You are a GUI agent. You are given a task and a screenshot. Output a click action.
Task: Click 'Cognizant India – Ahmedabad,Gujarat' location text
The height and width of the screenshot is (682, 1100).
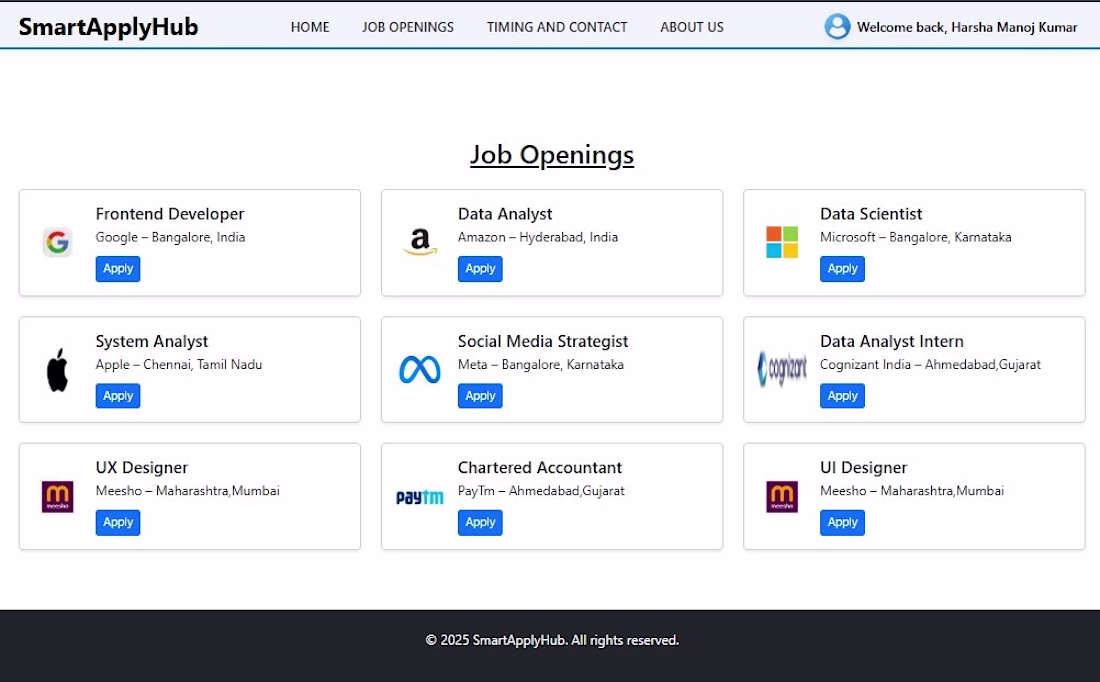[930, 365]
